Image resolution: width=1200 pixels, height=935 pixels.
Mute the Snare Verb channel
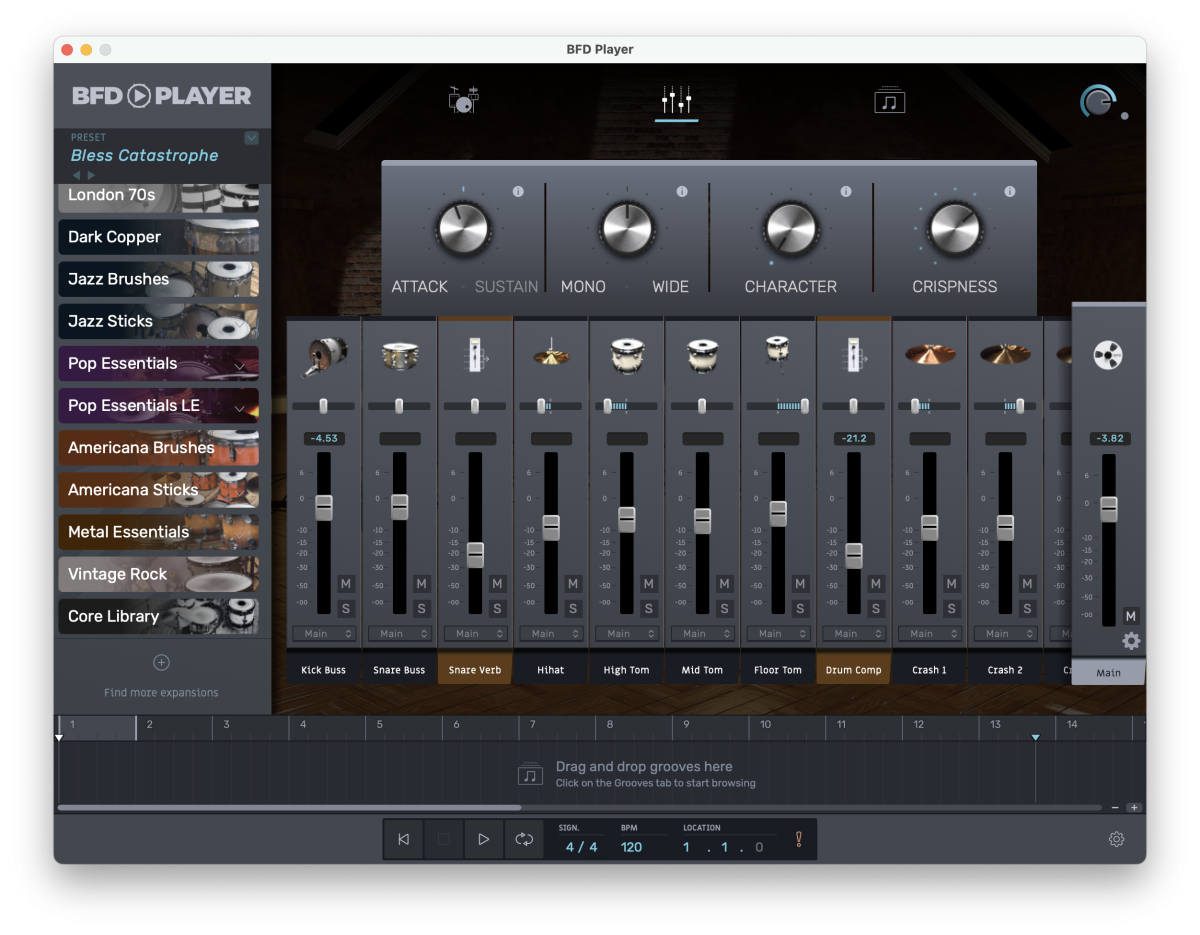click(x=497, y=584)
